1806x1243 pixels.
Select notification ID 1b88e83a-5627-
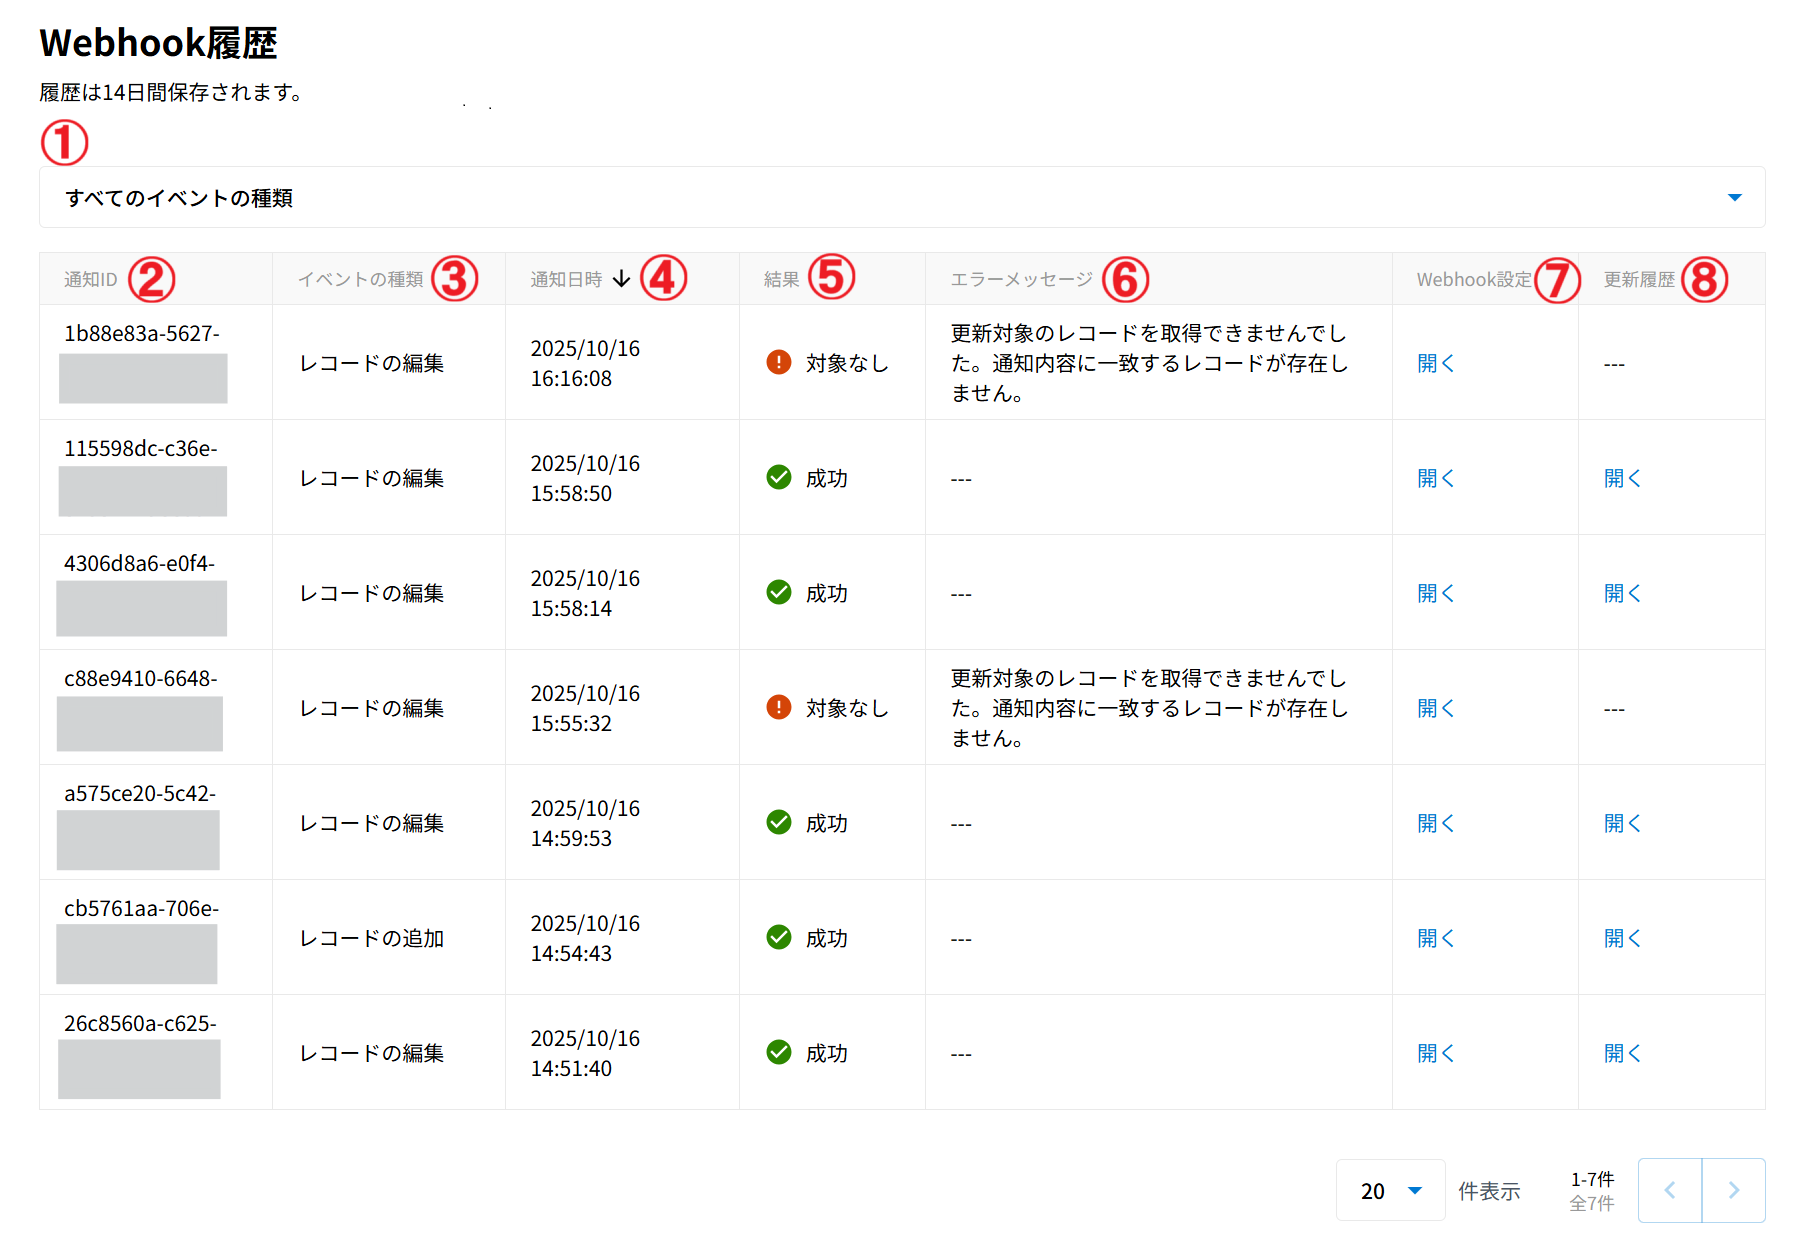141,334
